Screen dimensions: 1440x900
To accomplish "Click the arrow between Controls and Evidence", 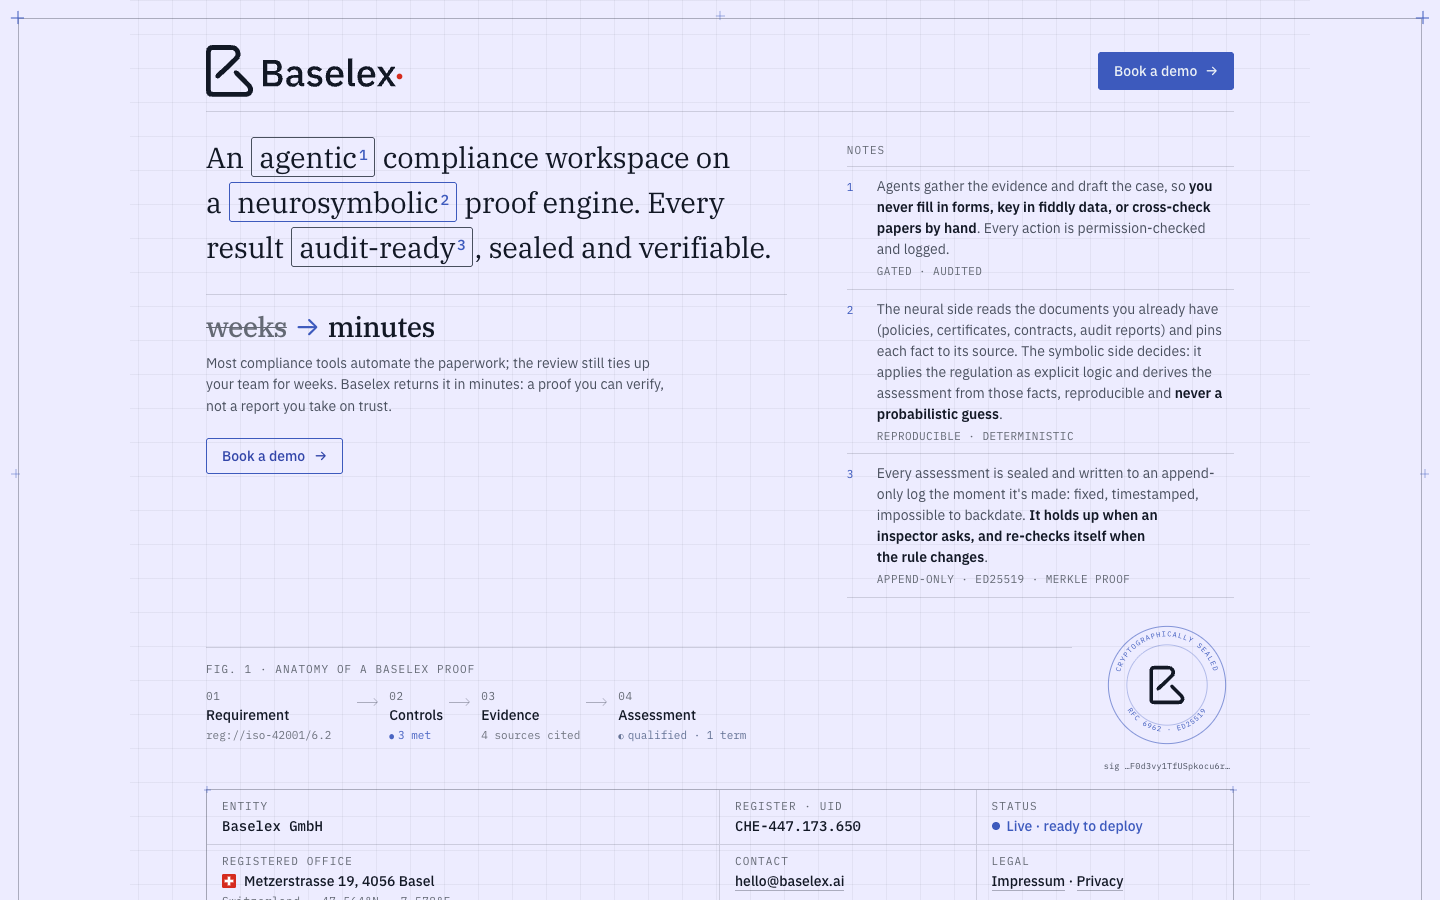I will (x=459, y=702).
